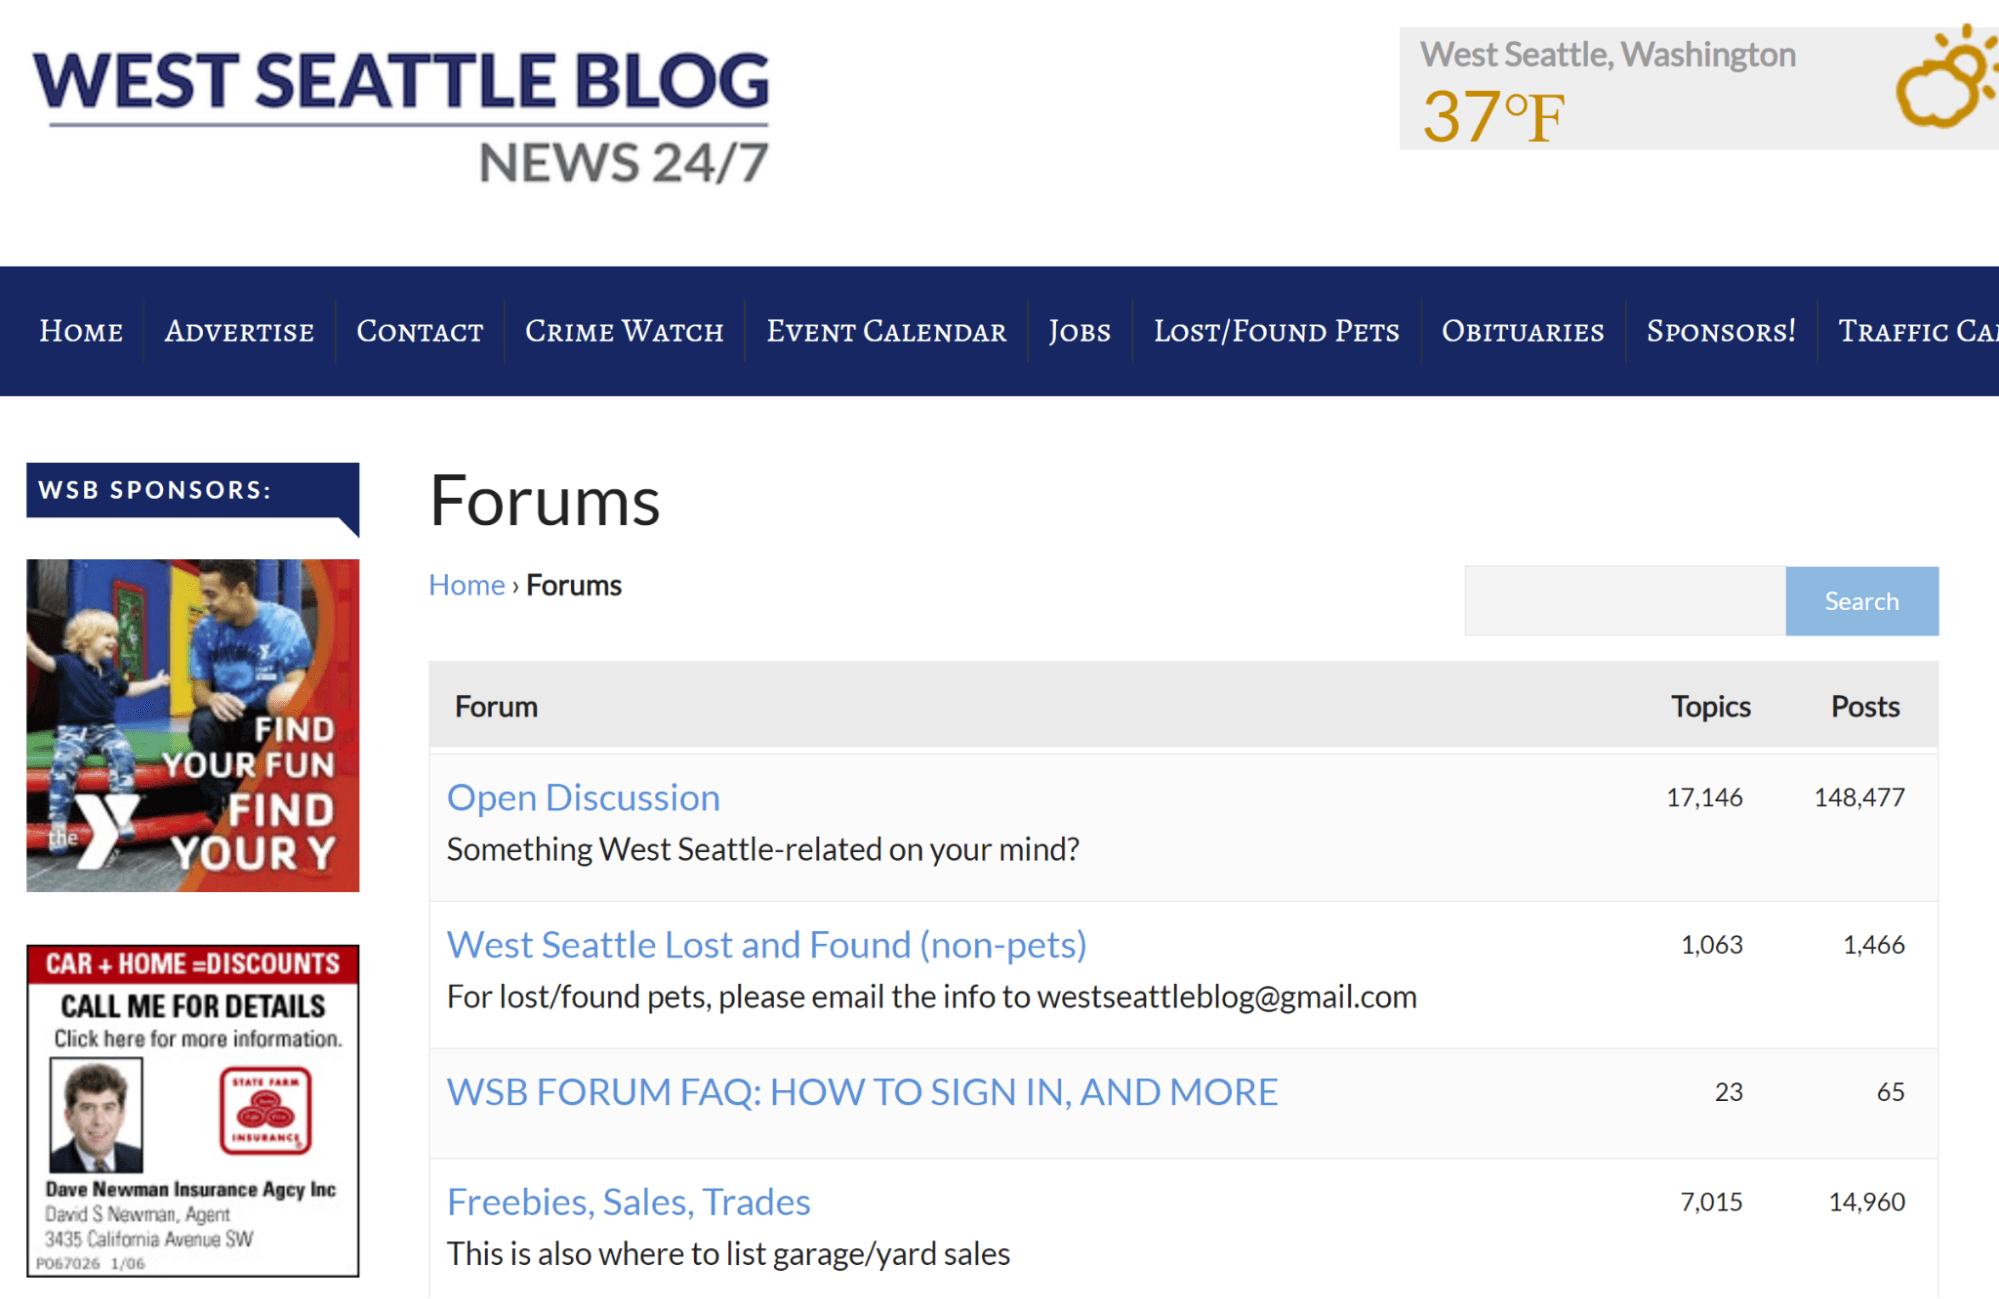View the Lost/Found Pets page
1999x1299 pixels.
pyautogui.click(x=1277, y=331)
